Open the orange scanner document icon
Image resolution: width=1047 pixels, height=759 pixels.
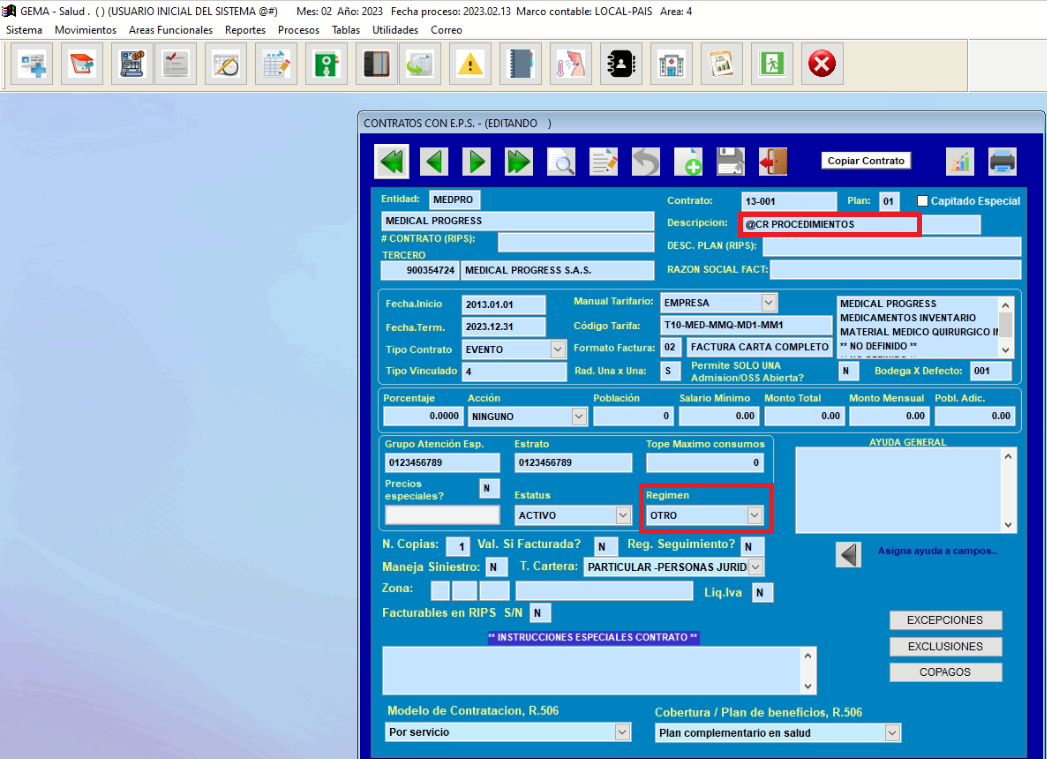81,64
